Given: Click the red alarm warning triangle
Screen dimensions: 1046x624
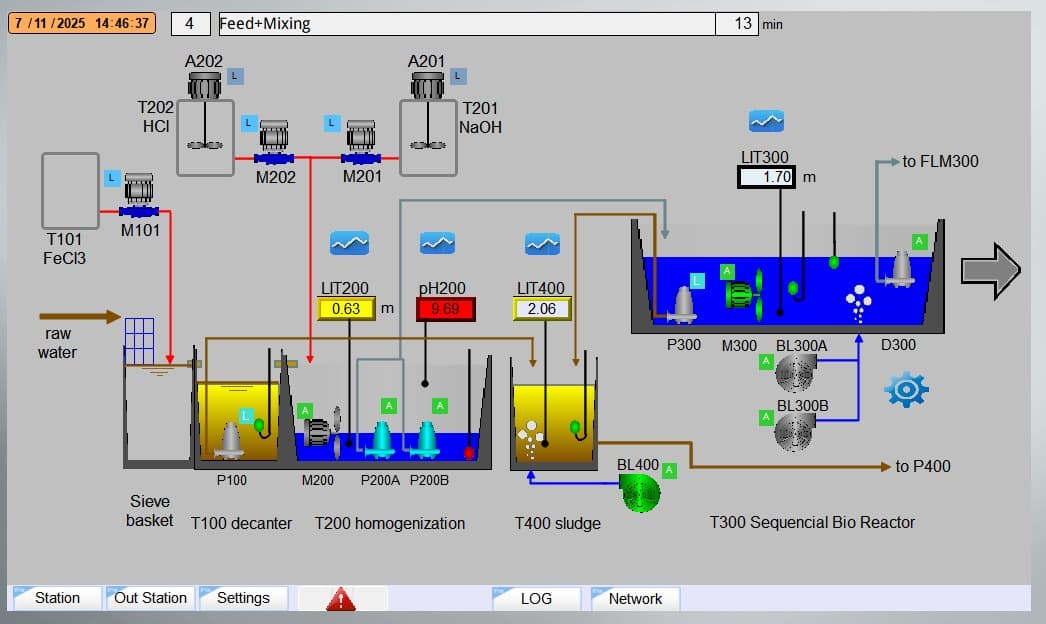Looking at the screenshot, I should [x=340, y=597].
